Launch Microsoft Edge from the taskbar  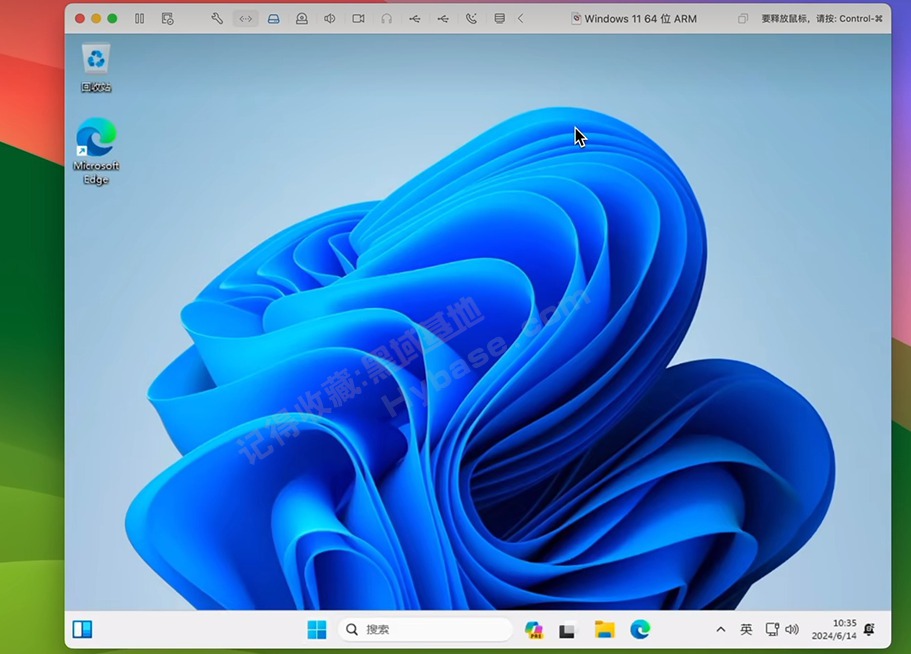(640, 629)
